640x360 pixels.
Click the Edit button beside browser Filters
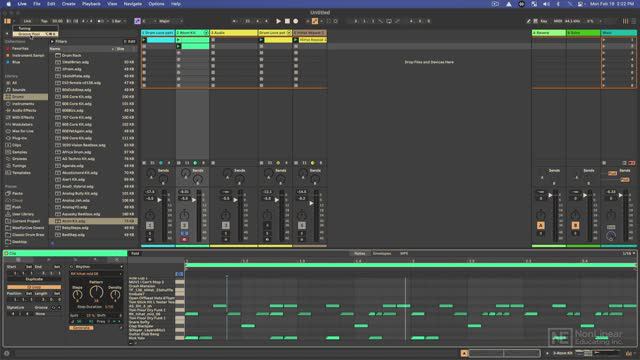130,42
